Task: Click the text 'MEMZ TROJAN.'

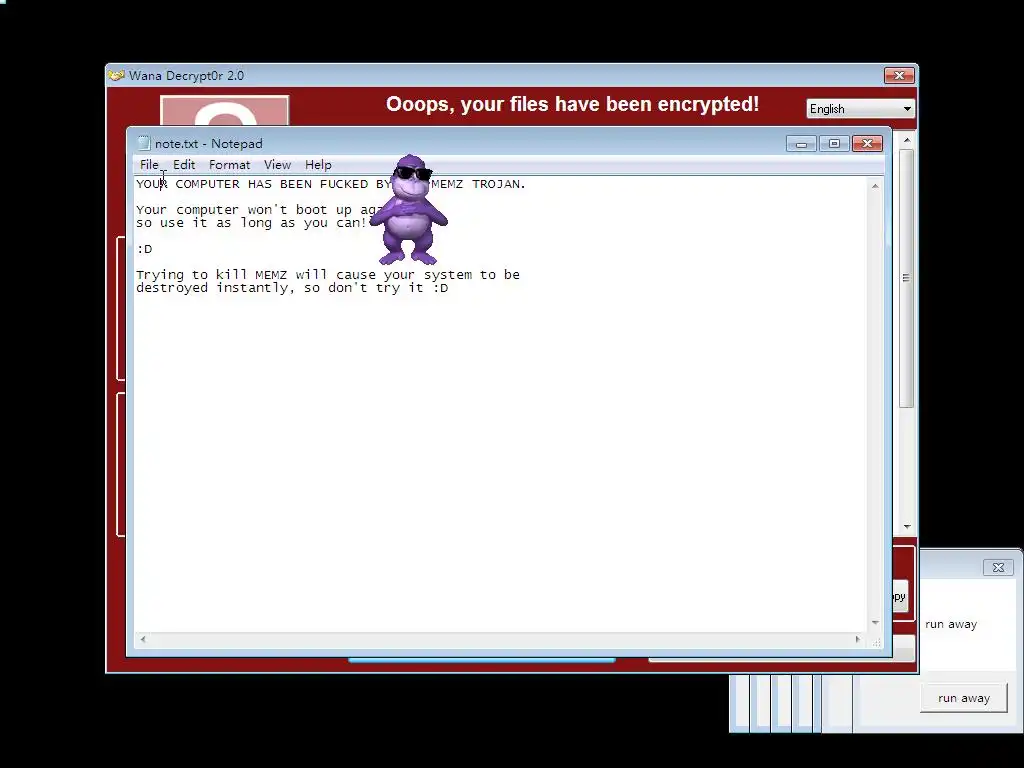Action: click(x=479, y=184)
